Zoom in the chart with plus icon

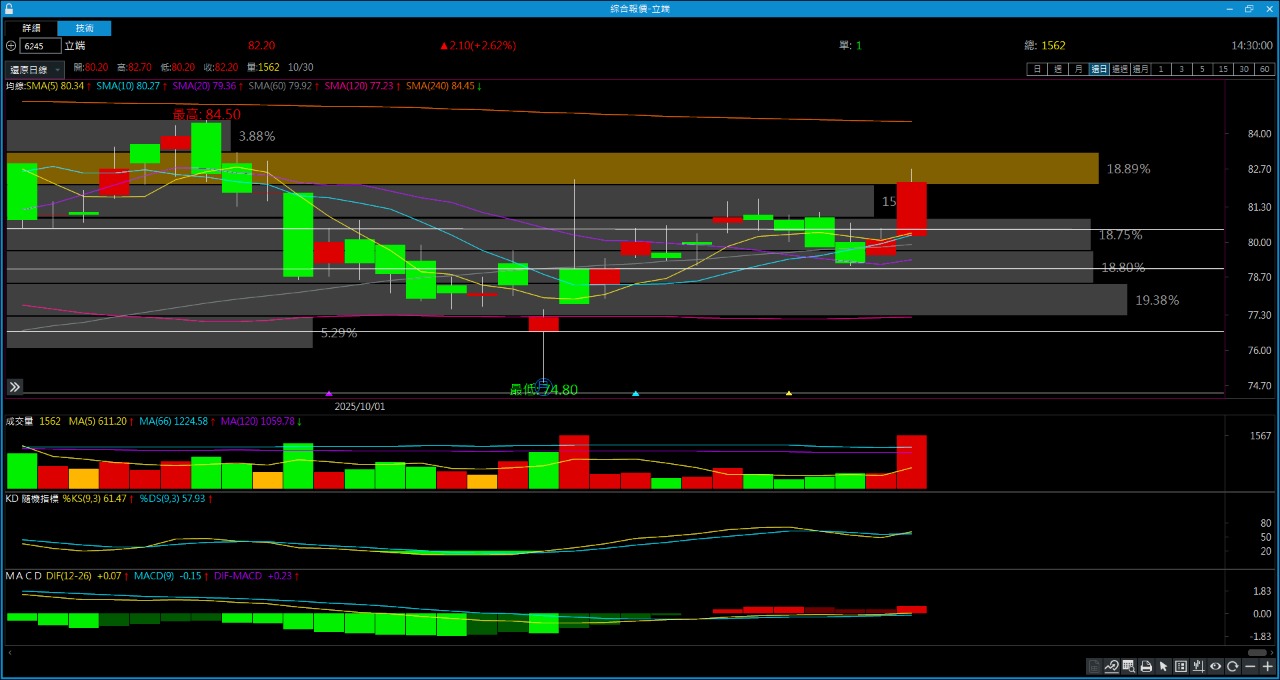point(1267,666)
